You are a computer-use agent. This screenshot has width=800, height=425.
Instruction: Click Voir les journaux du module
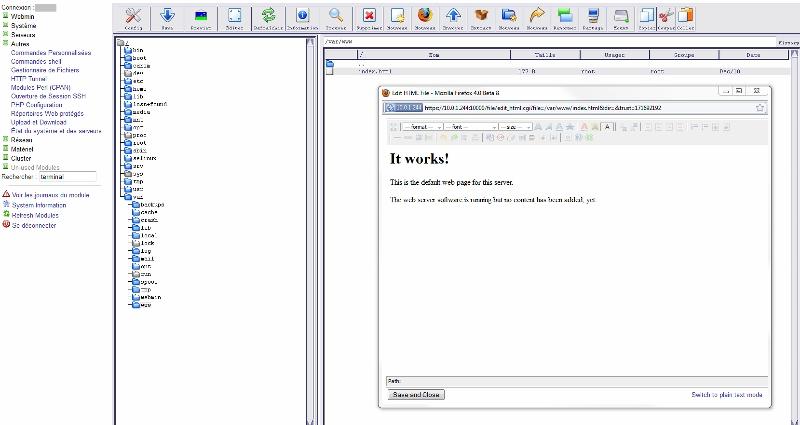click(x=51, y=195)
